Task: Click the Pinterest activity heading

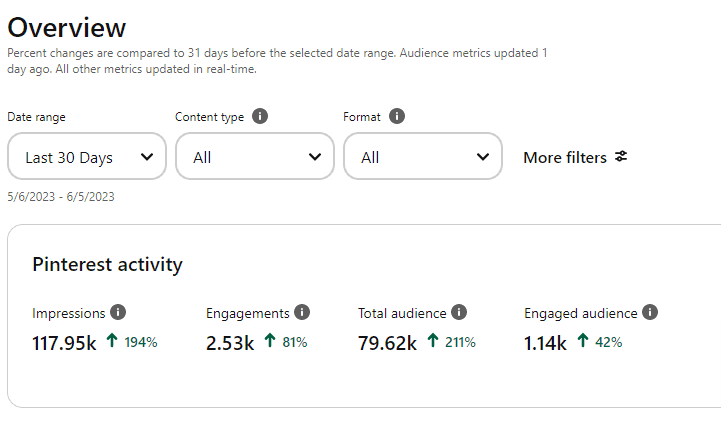Action: (107, 264)
